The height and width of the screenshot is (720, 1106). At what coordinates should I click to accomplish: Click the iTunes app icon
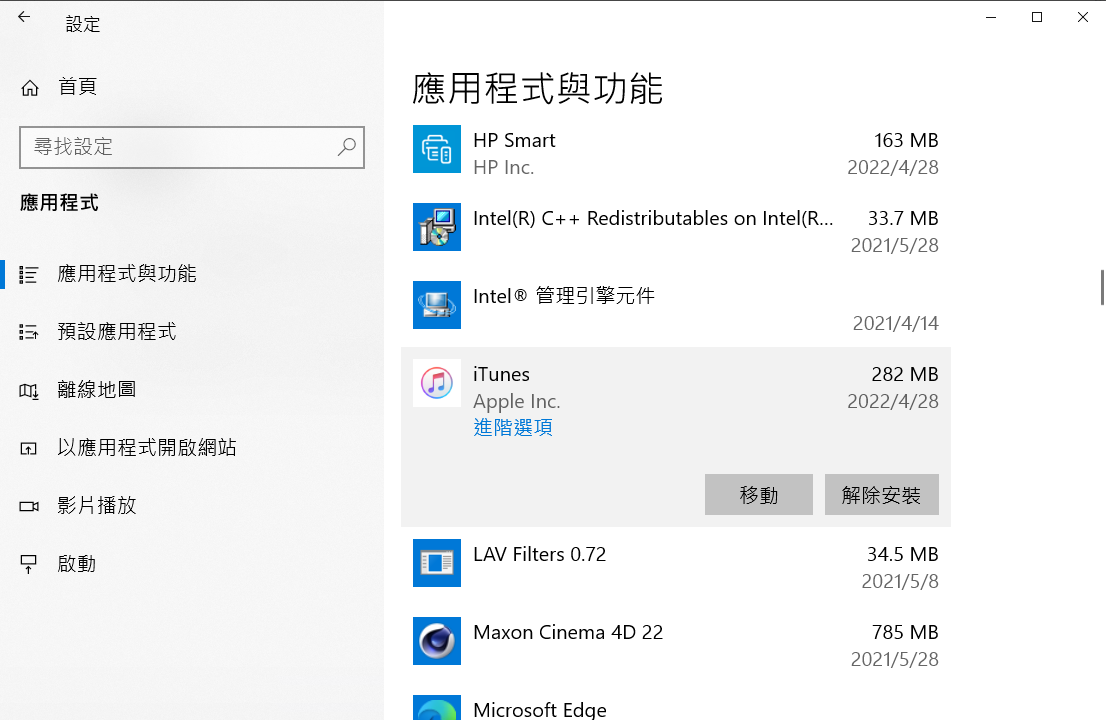(x=437, y=383)
